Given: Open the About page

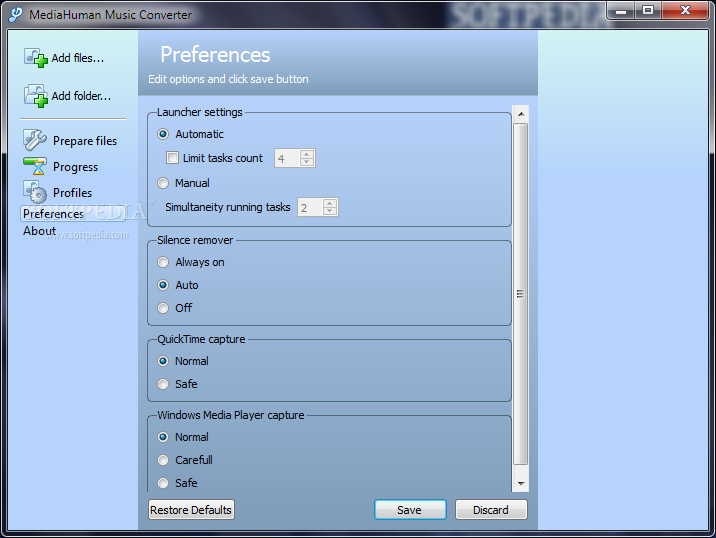Looking at the screenshot, I should coord(39,231).
